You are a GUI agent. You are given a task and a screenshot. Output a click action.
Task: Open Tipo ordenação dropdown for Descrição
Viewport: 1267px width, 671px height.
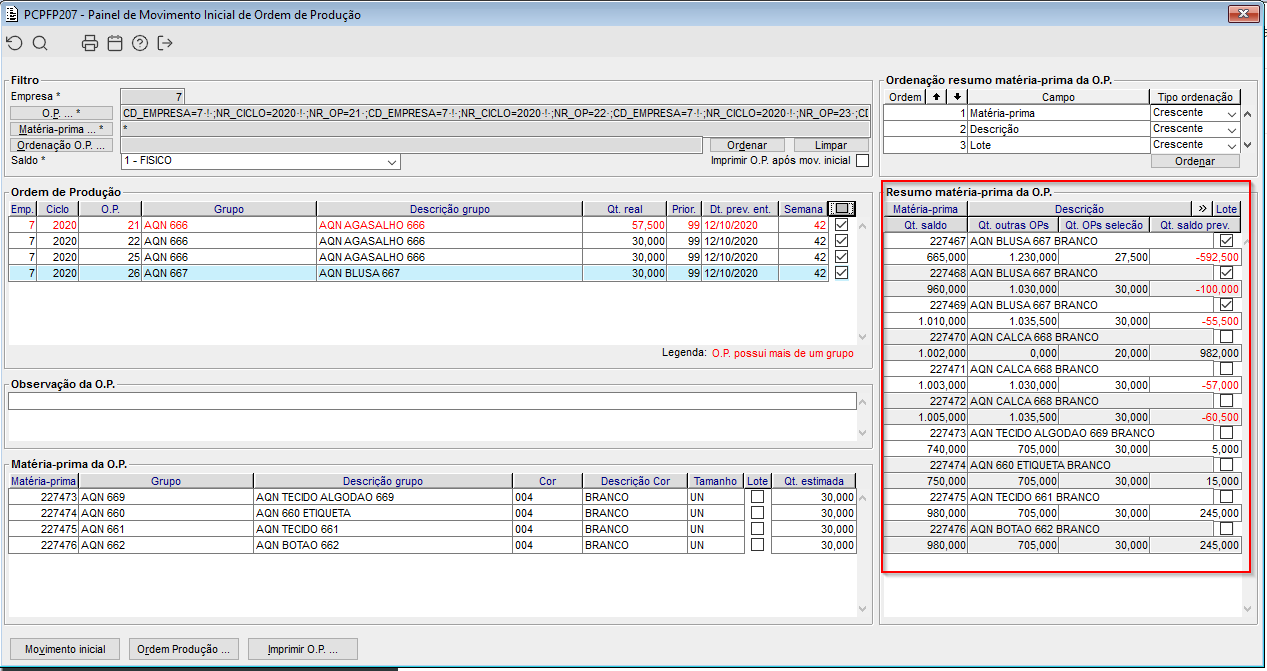click(x=1232, y=129)
